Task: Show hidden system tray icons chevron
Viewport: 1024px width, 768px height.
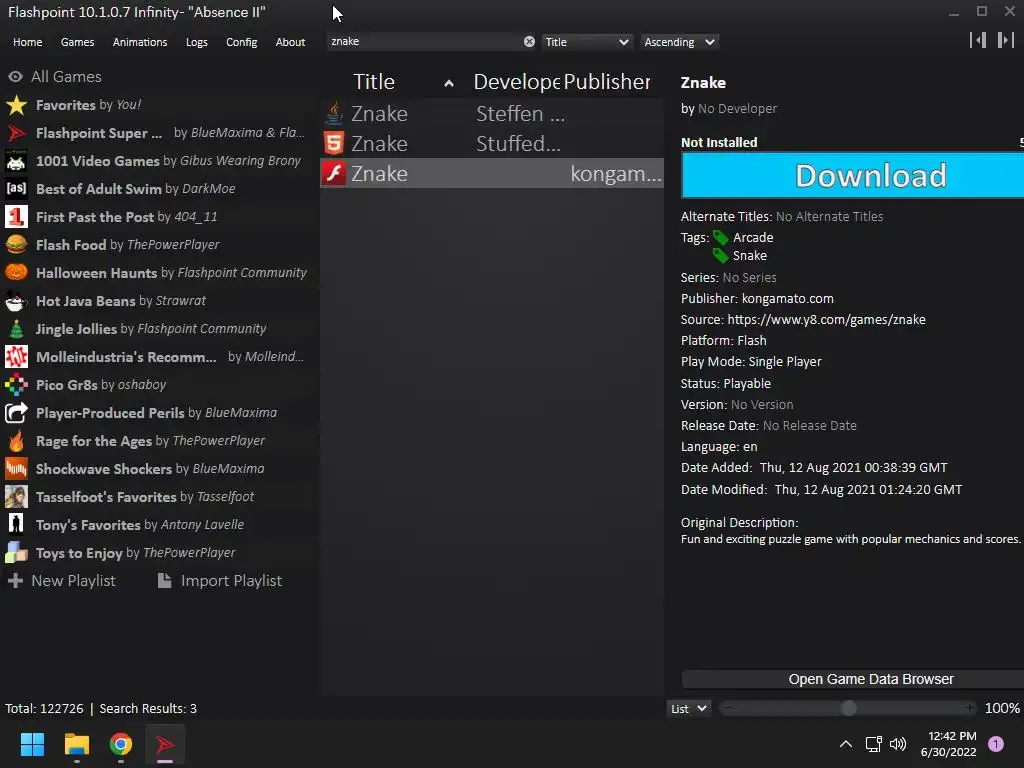Action: click(846, 744)
